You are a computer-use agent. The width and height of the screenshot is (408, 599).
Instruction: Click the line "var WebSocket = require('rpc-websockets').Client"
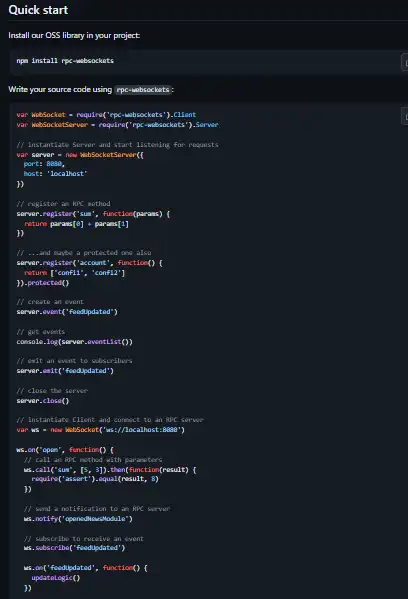point(106,115)
